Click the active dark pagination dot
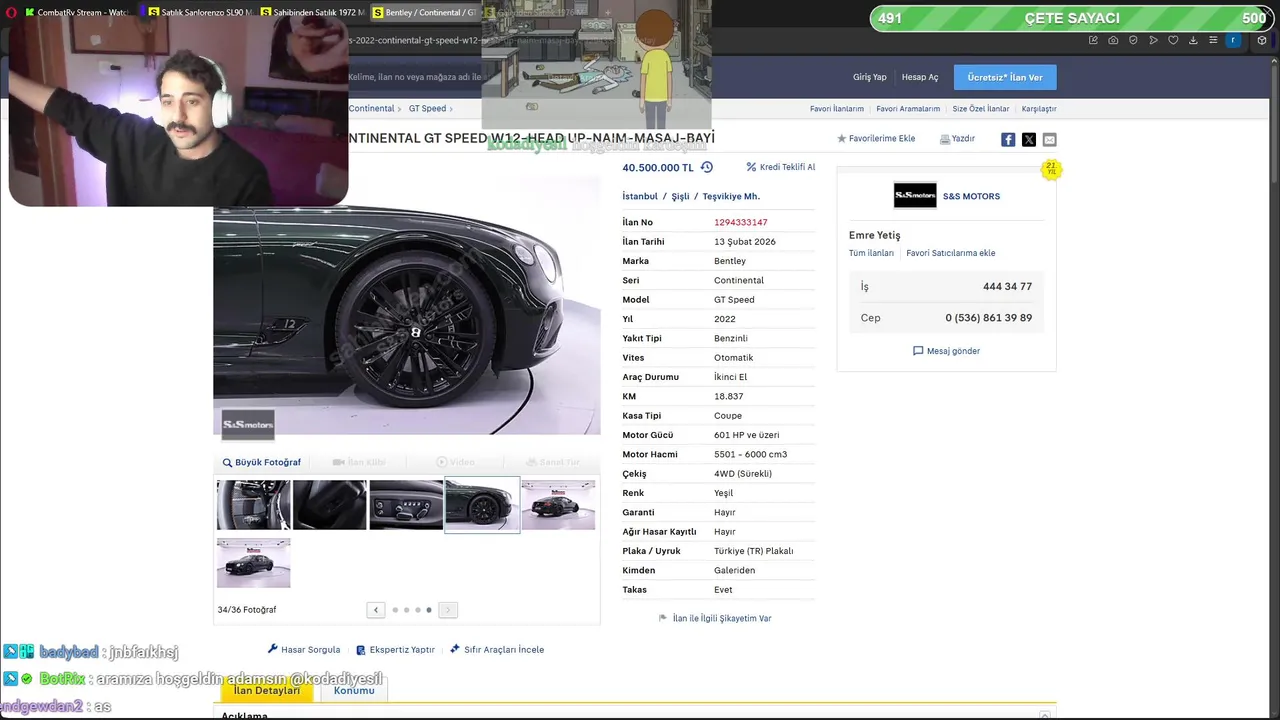The width and height of the screenshot is (1280, 720). [x=429, y=610]
